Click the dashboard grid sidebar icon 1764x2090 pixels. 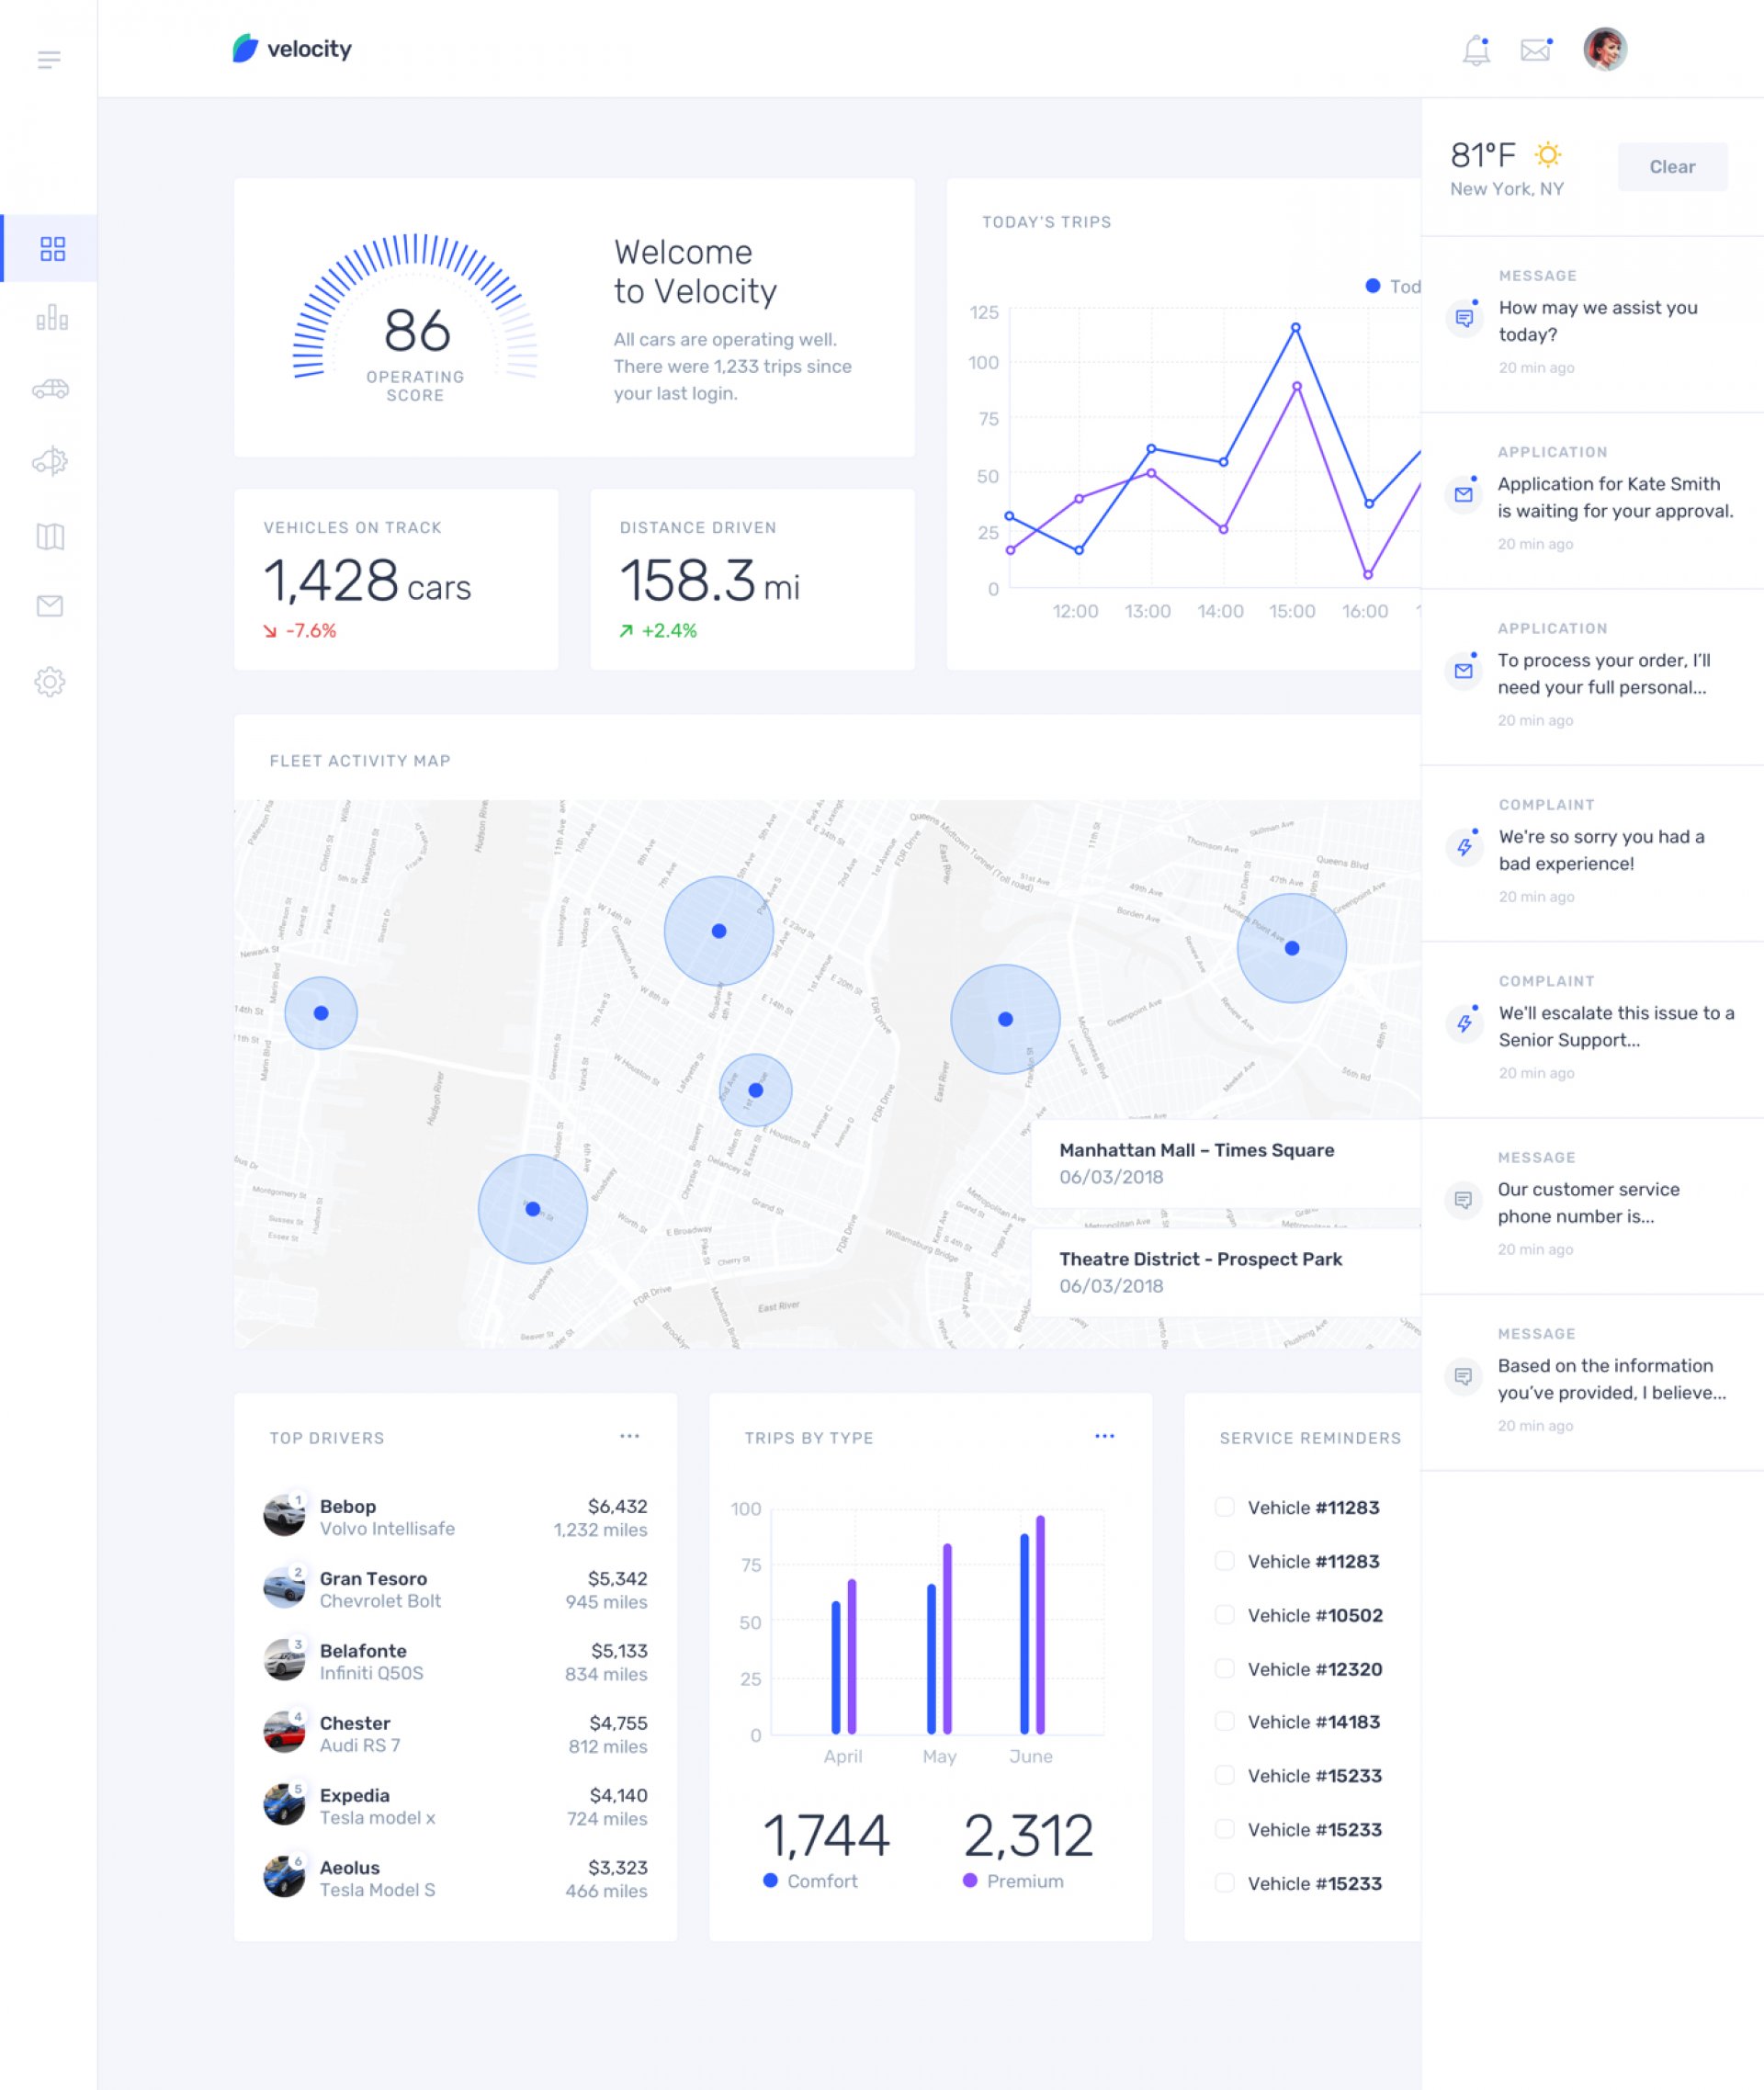point(52,249)
